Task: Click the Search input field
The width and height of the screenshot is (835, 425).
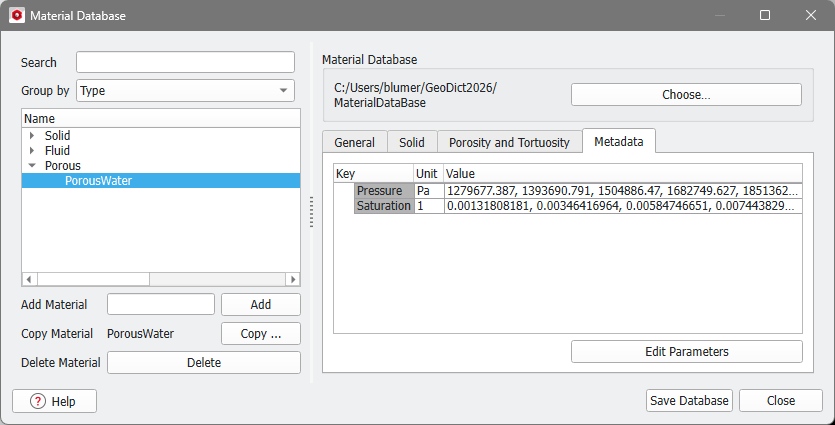Action: click(x=185, y=62)
